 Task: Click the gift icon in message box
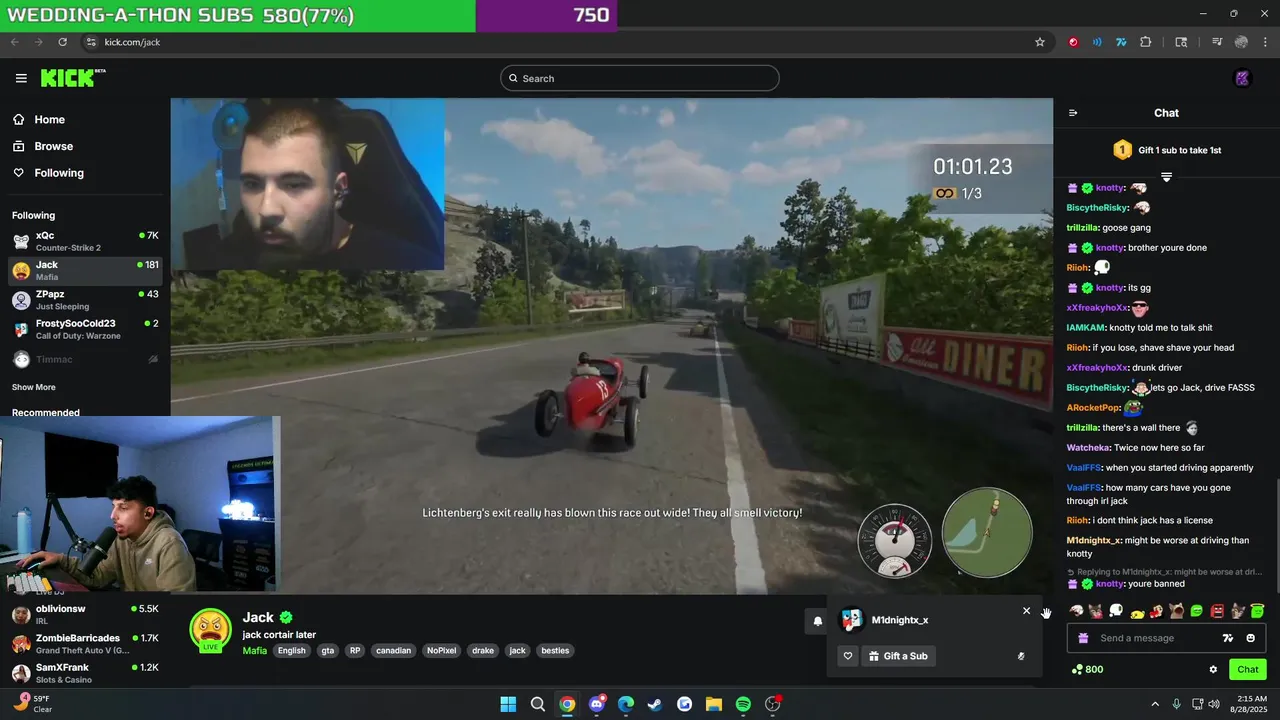[1081, 638]
